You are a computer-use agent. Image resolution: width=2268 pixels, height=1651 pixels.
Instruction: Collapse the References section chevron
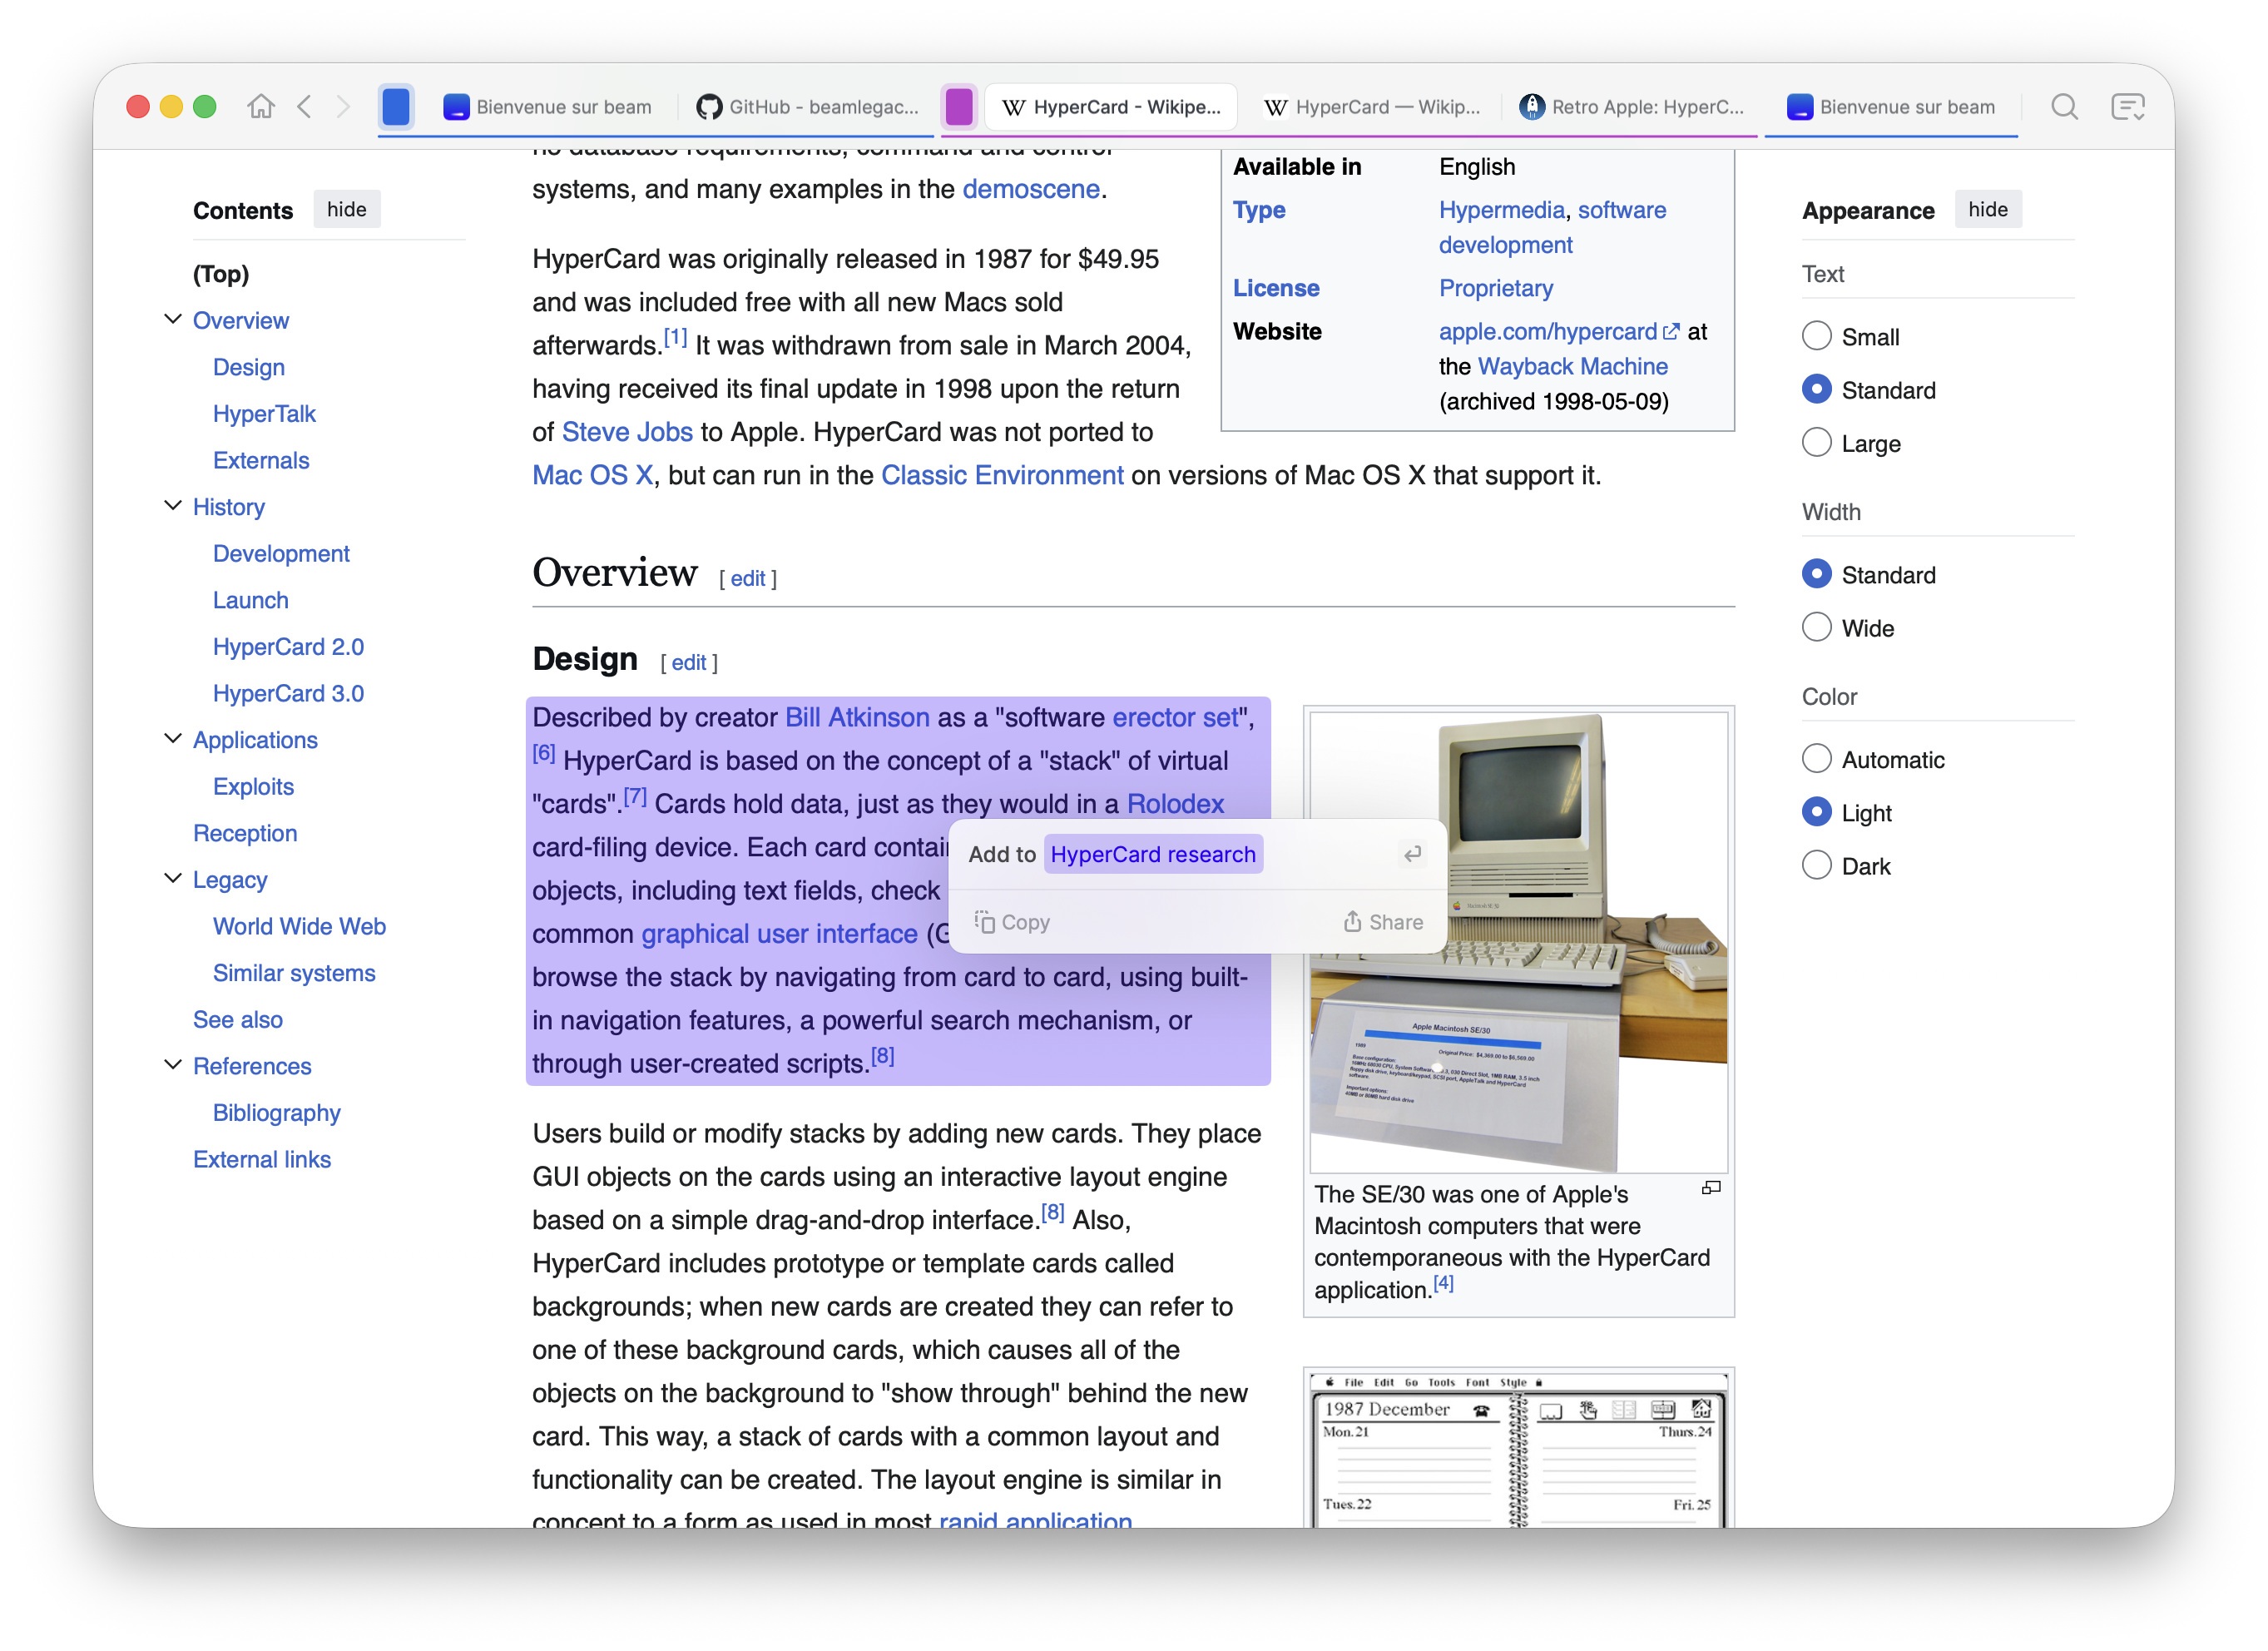172,1065
